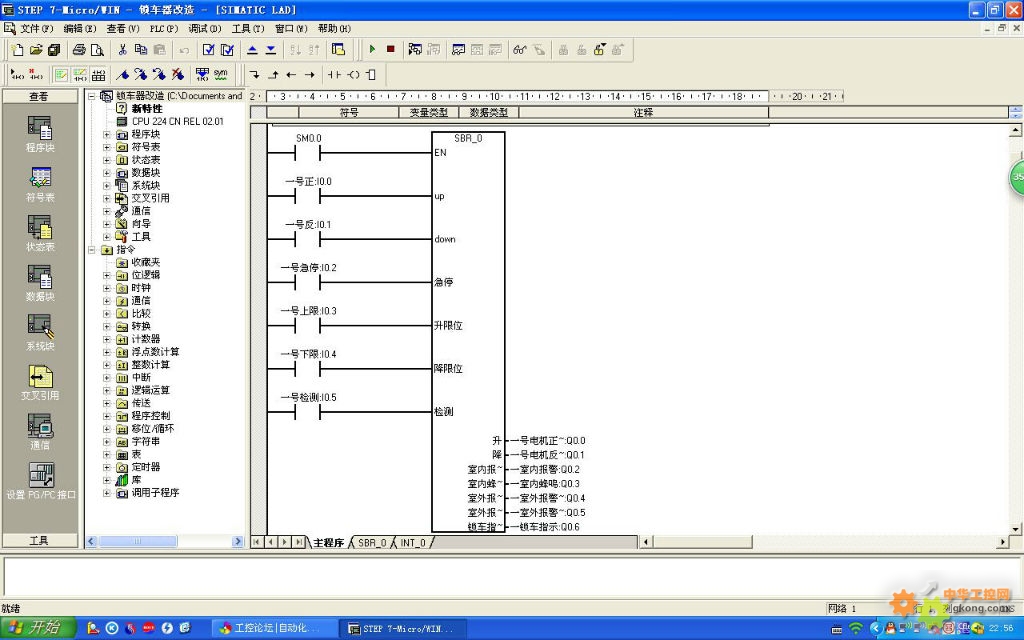Image resolution: width=1024 pixels, height=640 pixels.
Task: Expand the 程序块 tree node
Action: (x=106, y=135)
